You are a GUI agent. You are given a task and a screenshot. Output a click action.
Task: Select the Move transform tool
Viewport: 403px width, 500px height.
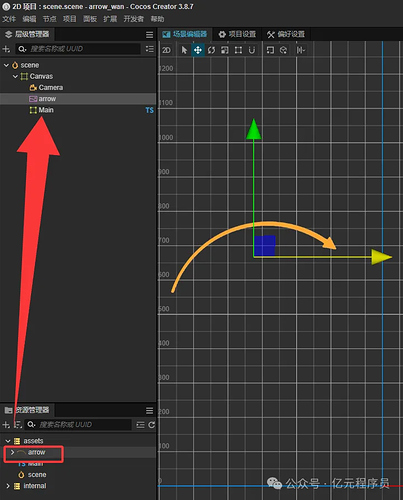pyautogui.click(x=198, y=50)
